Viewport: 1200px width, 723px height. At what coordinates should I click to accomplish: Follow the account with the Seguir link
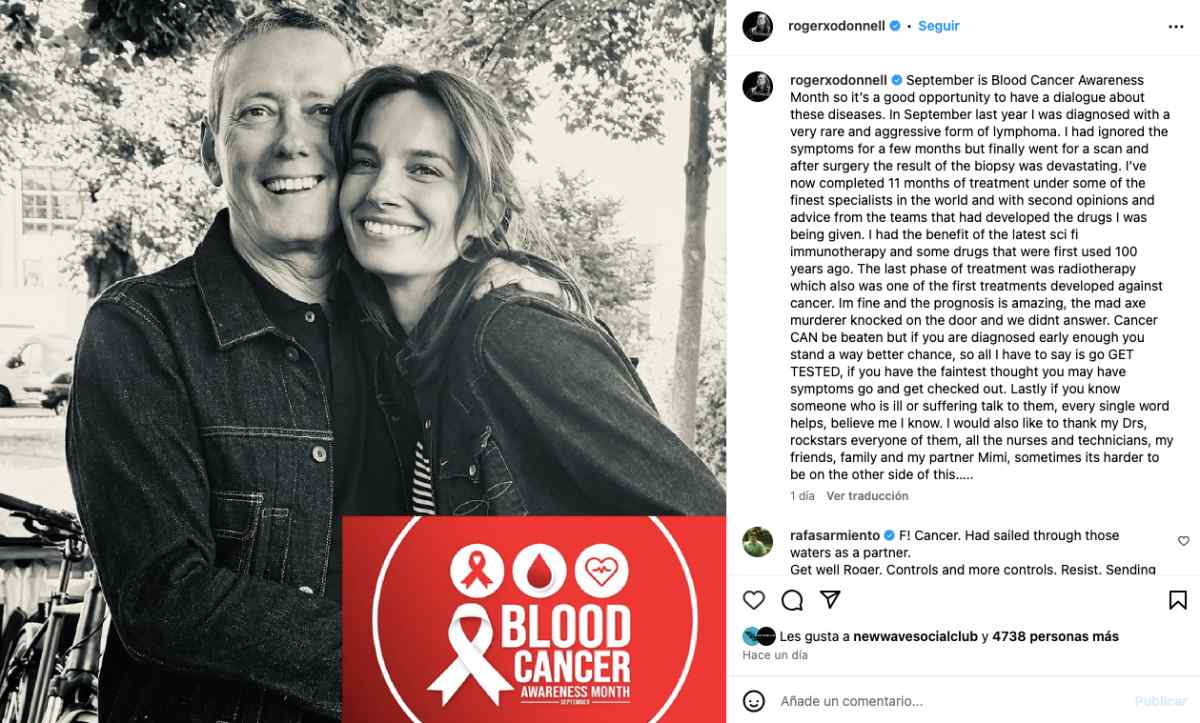tap(939, 26)
